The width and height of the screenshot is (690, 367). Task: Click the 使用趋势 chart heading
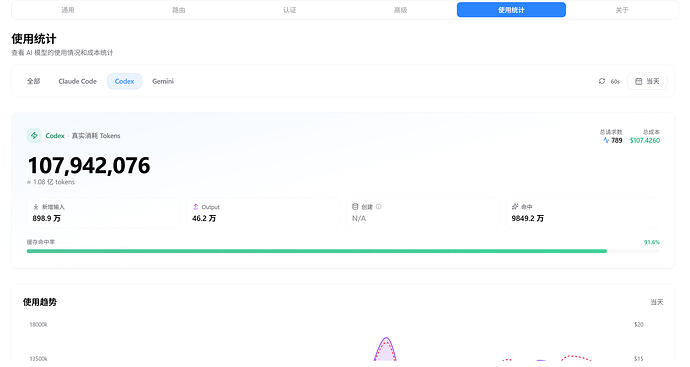tap(40, 302)
